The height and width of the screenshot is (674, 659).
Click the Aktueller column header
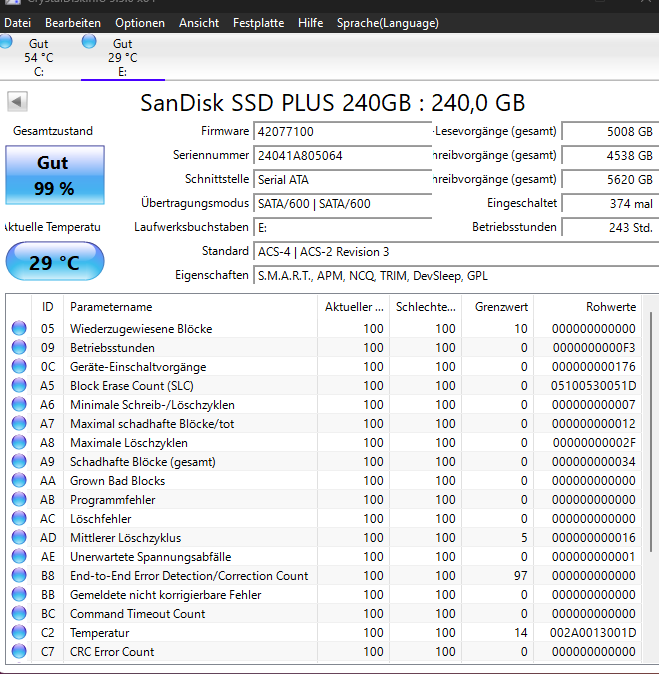[x=353, y=307]
